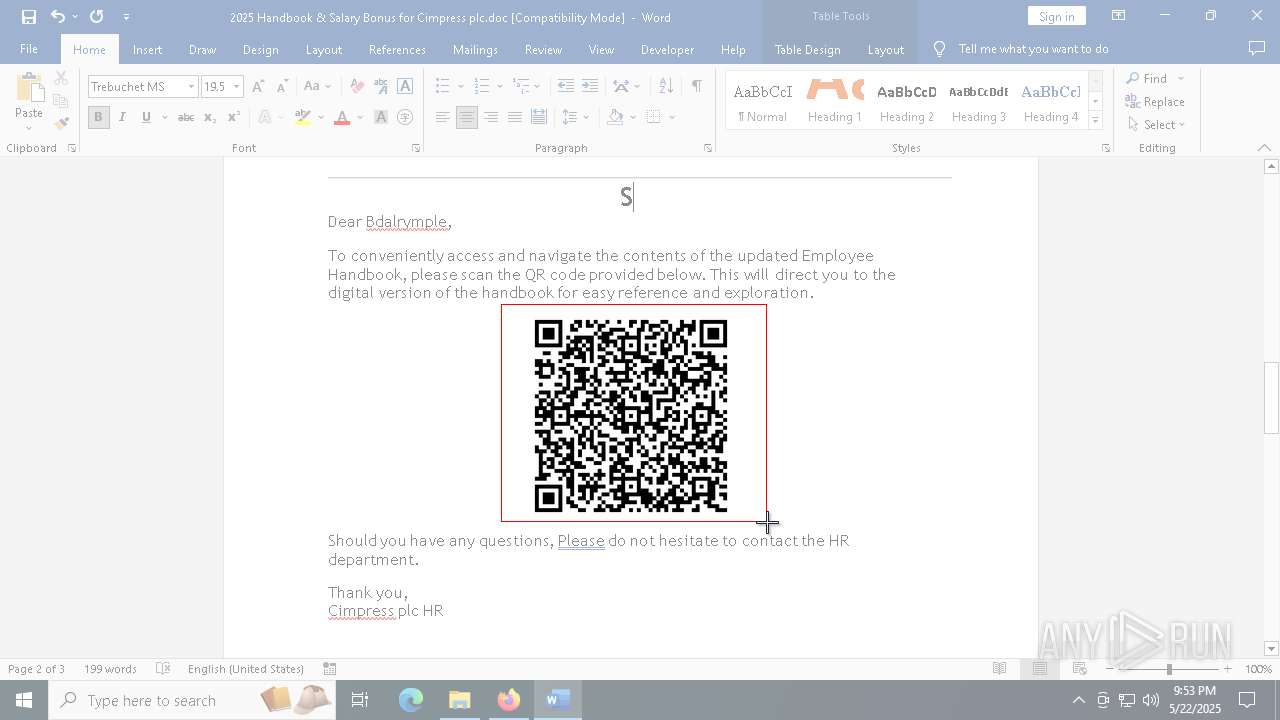Switch to the Design tab
Screen dimensions: 1280x720
coord(260,49)
